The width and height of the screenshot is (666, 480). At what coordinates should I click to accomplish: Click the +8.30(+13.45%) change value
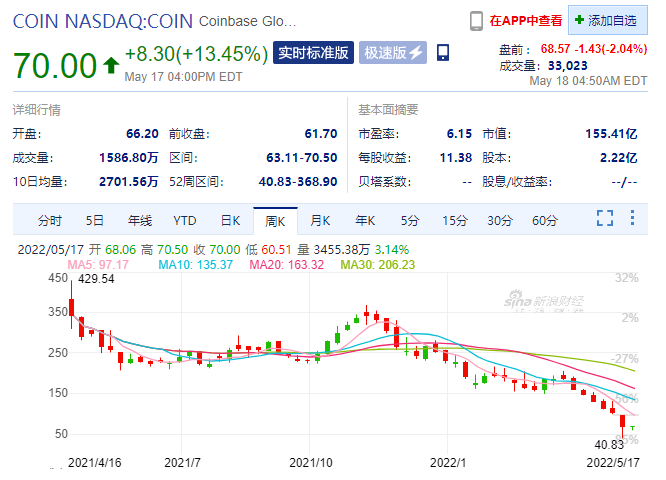click(x=196, y=54)
